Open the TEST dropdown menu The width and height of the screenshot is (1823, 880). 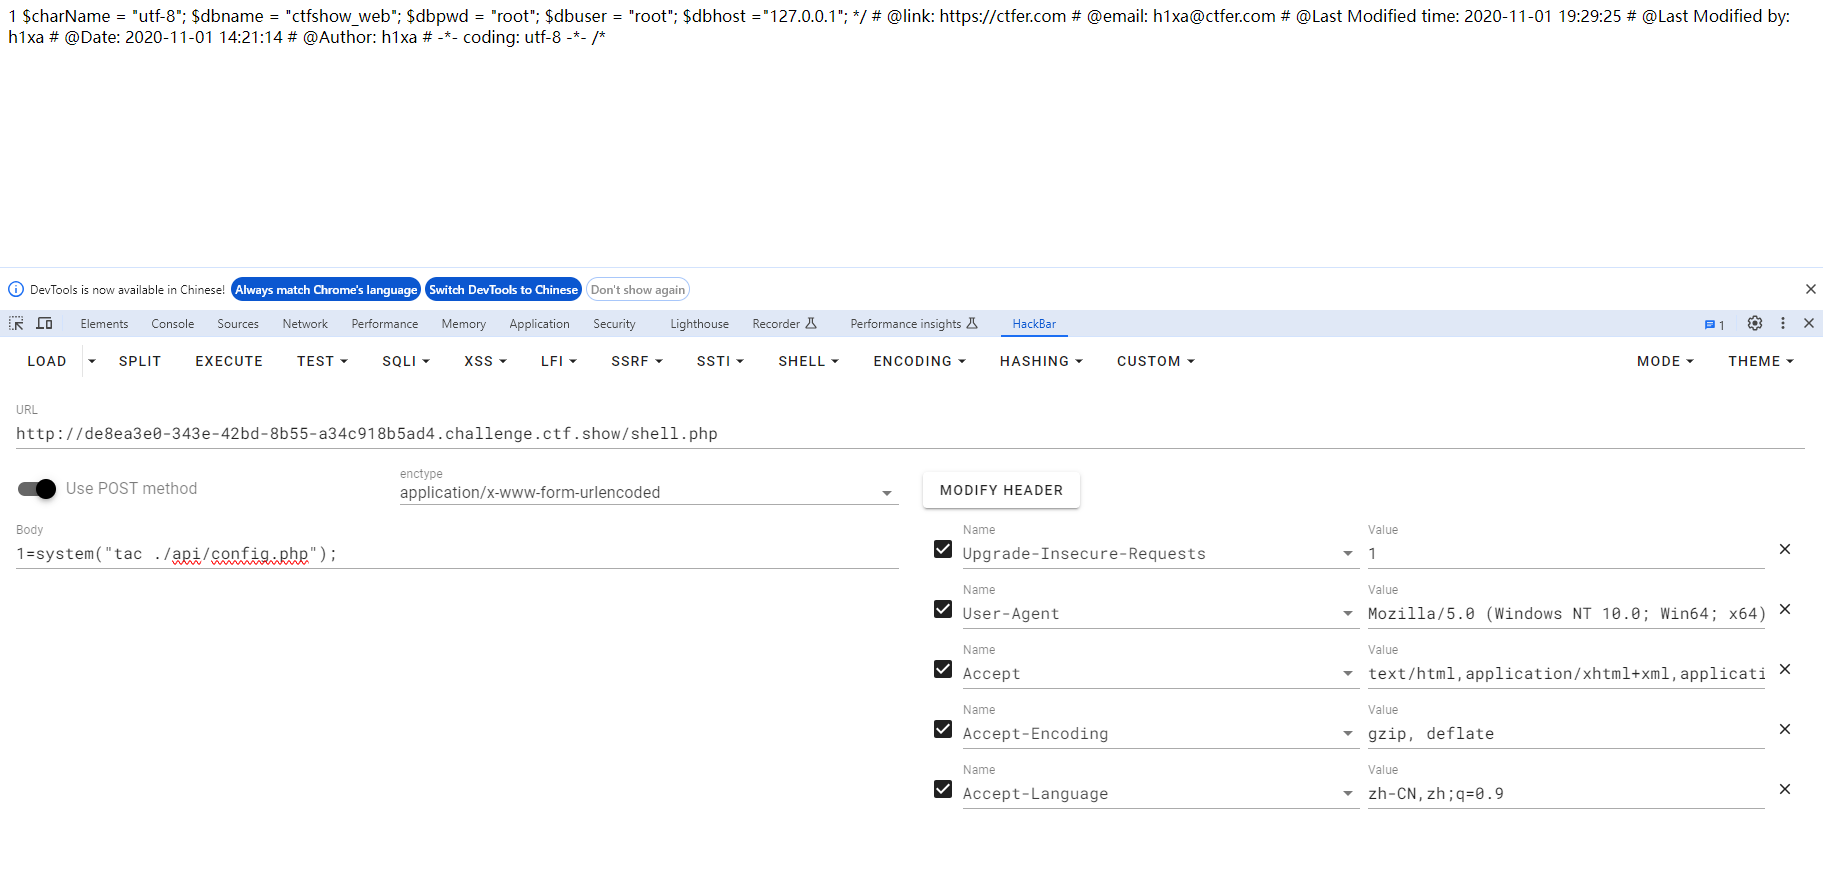coord(322,361)
